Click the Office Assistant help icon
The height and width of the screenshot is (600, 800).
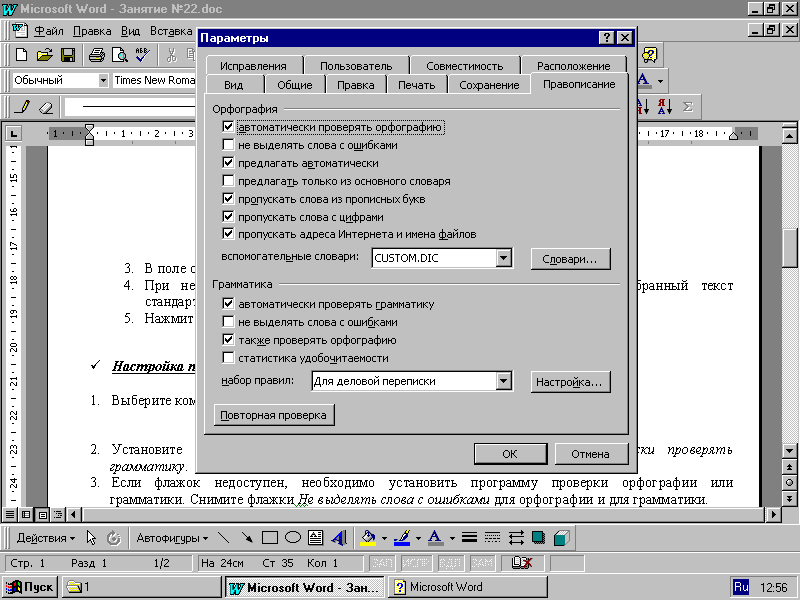click(x=649, y=55)
